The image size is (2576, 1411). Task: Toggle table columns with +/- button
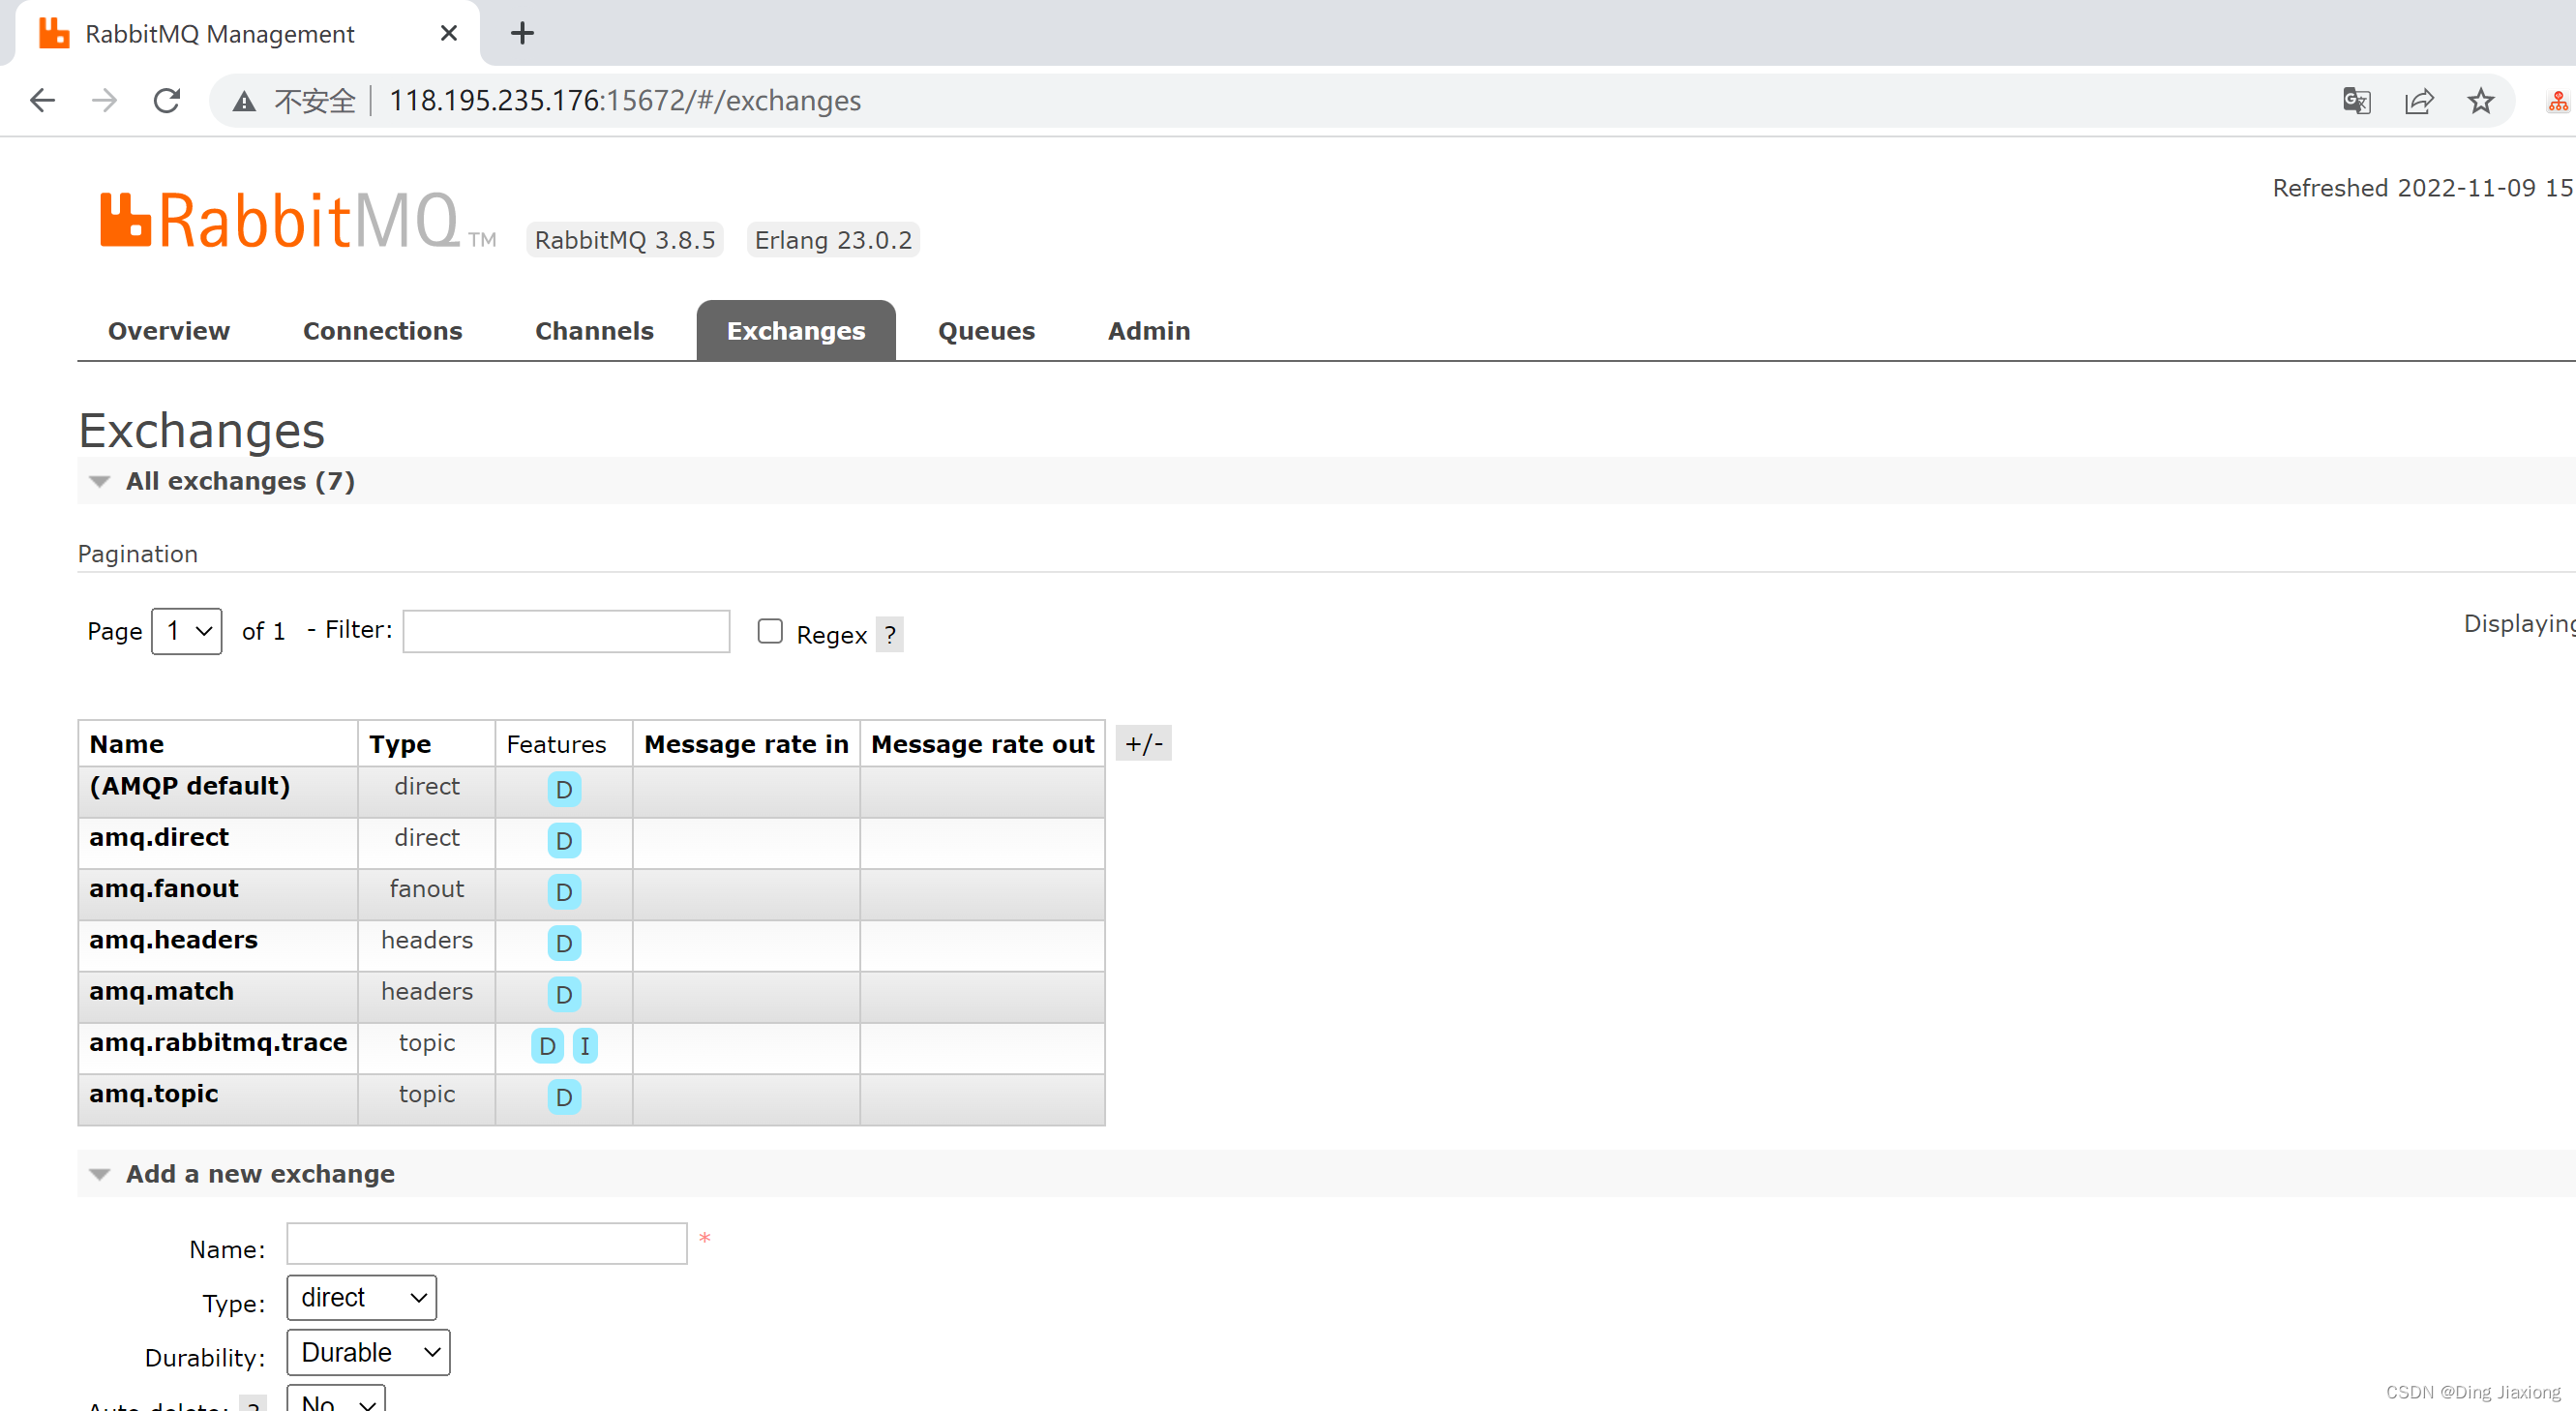tap(1143, 743)
